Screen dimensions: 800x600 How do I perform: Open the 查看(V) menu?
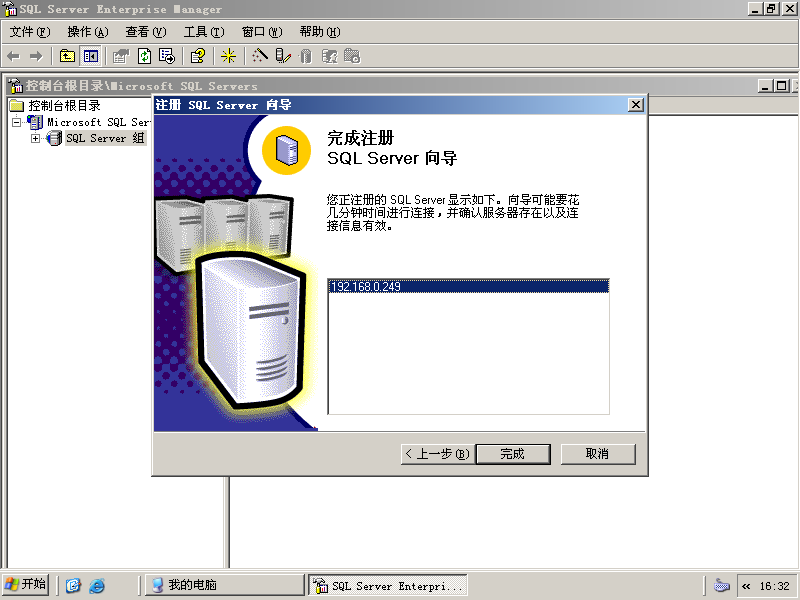146,32
